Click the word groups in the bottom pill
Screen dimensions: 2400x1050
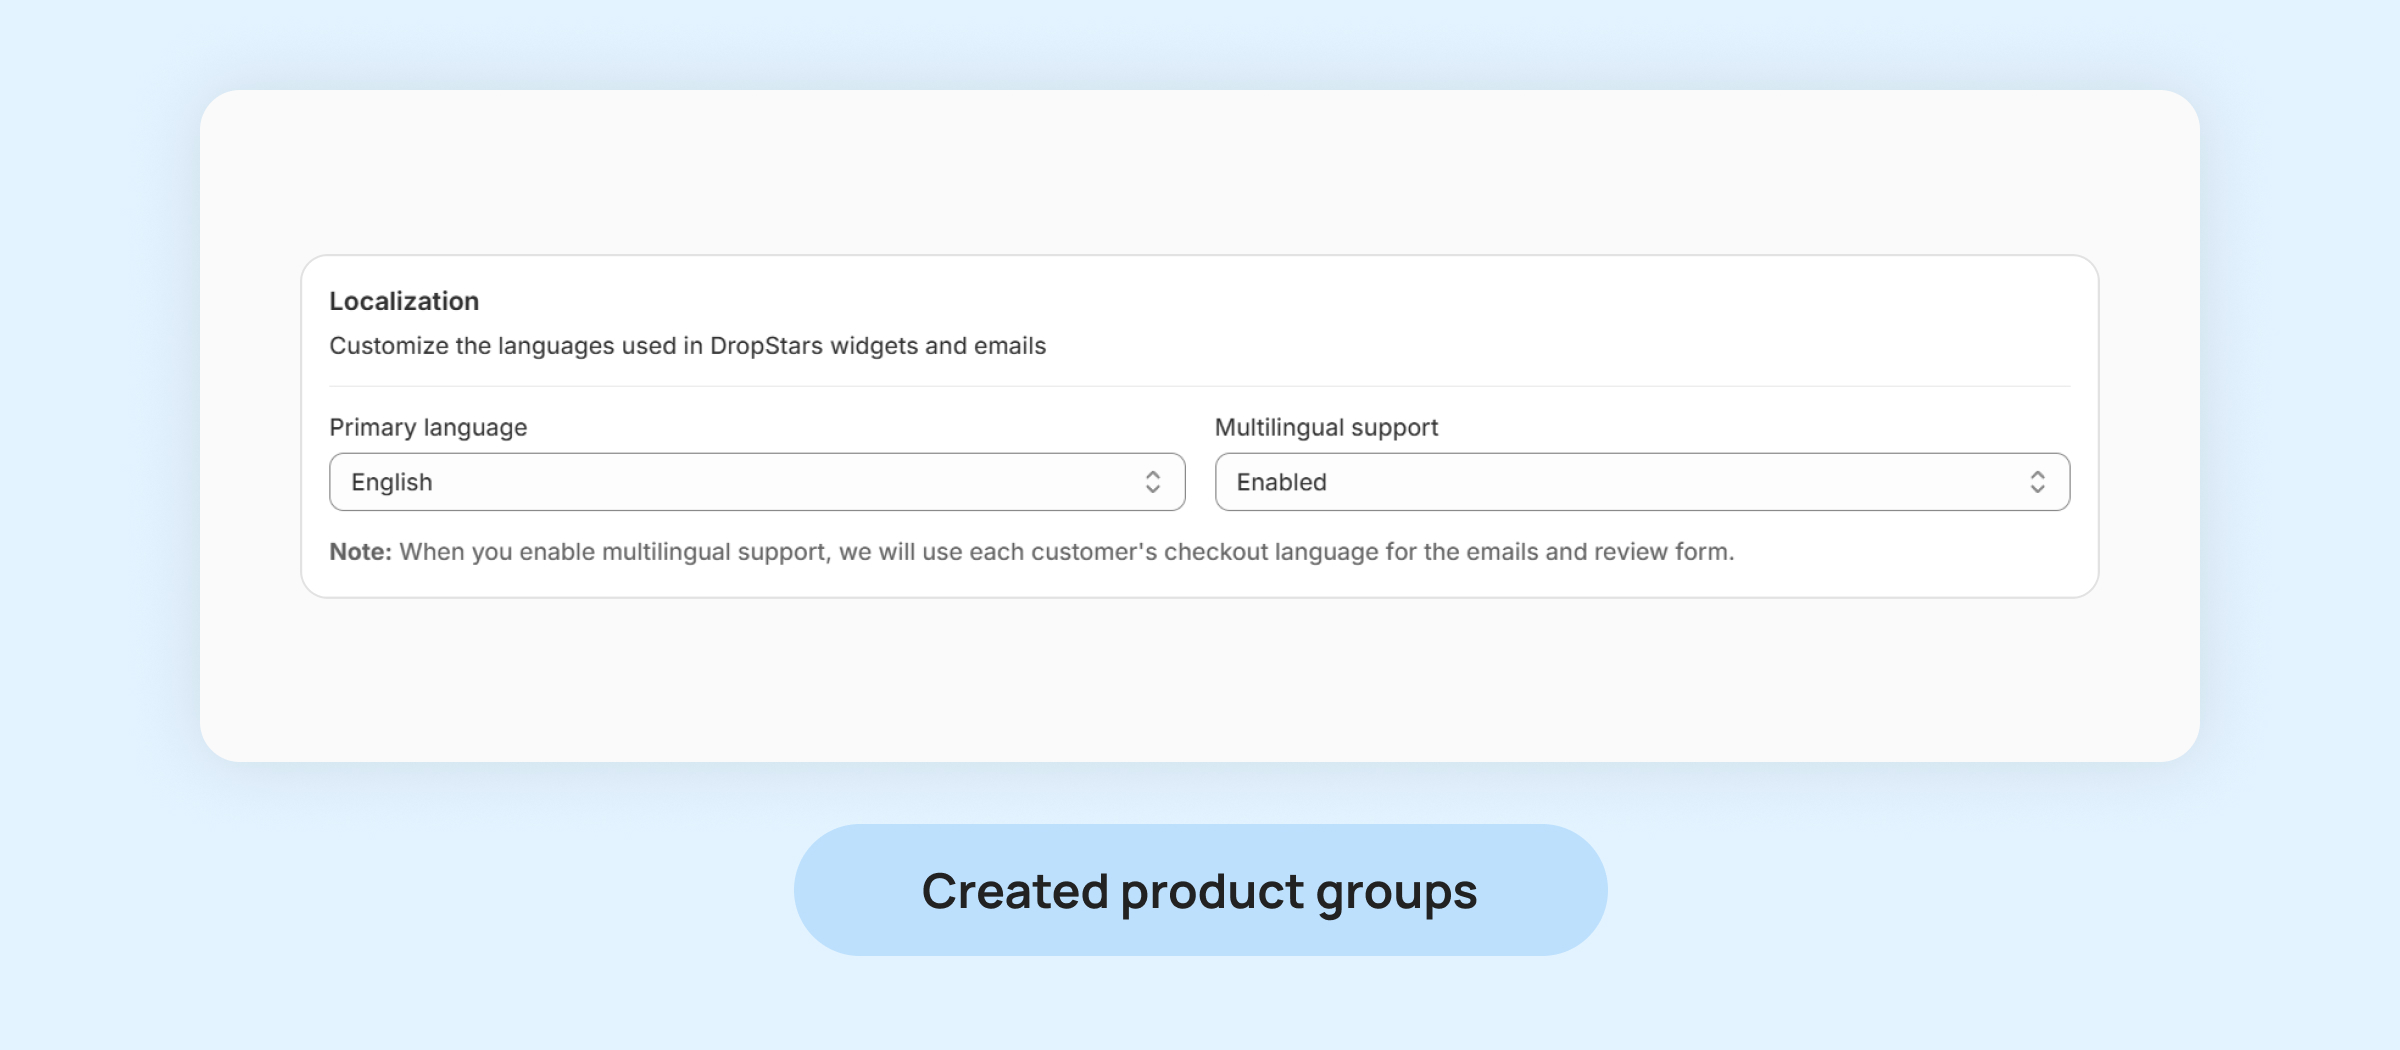[1396, 890]
